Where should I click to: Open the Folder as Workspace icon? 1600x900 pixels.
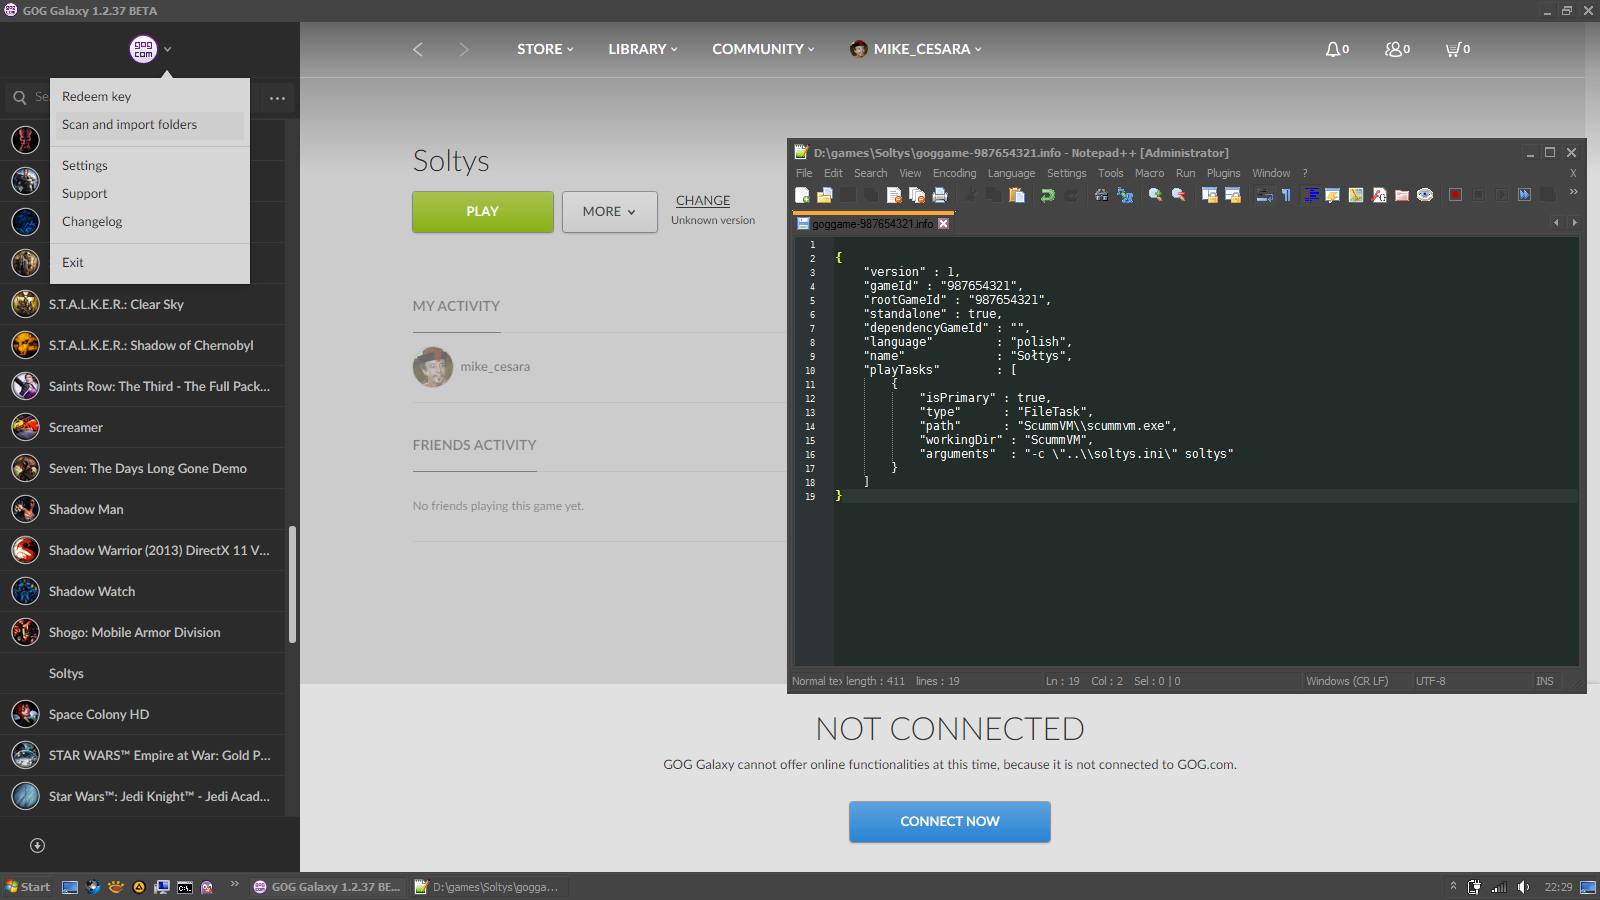tap(1402, 195)
